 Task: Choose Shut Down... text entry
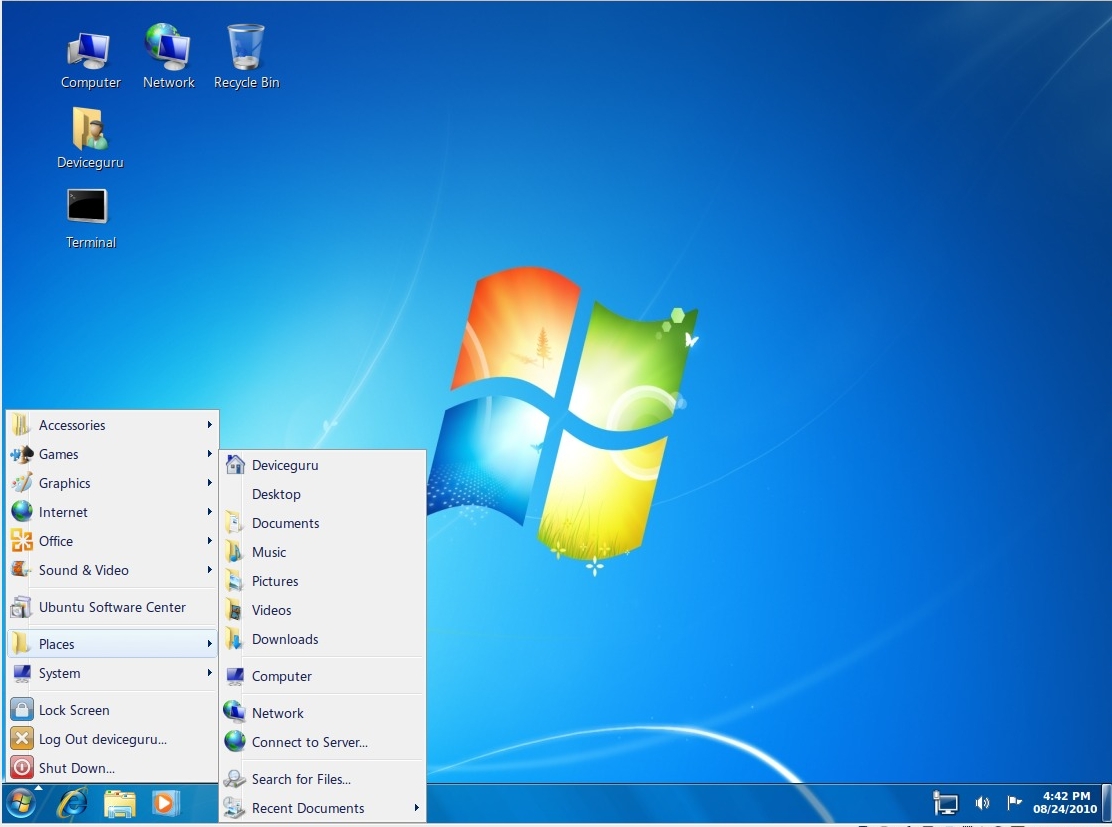pos(77,768)
